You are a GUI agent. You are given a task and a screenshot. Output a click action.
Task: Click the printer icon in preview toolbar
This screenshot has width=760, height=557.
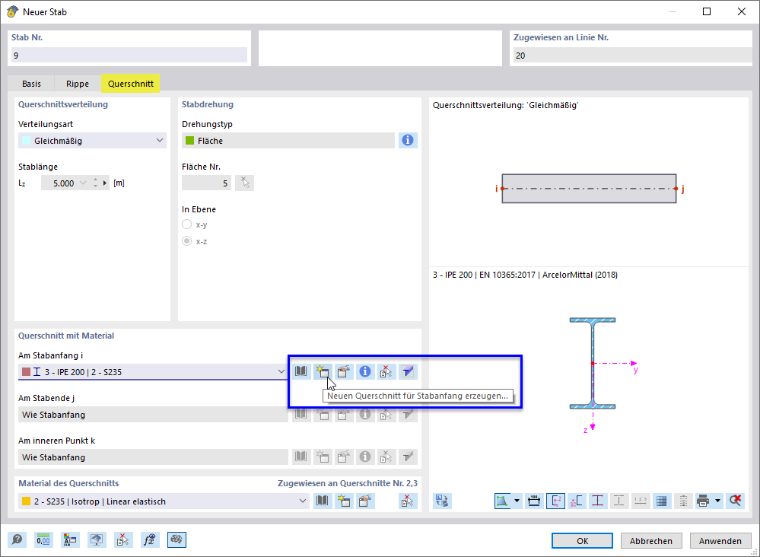(x=703, y=501)
